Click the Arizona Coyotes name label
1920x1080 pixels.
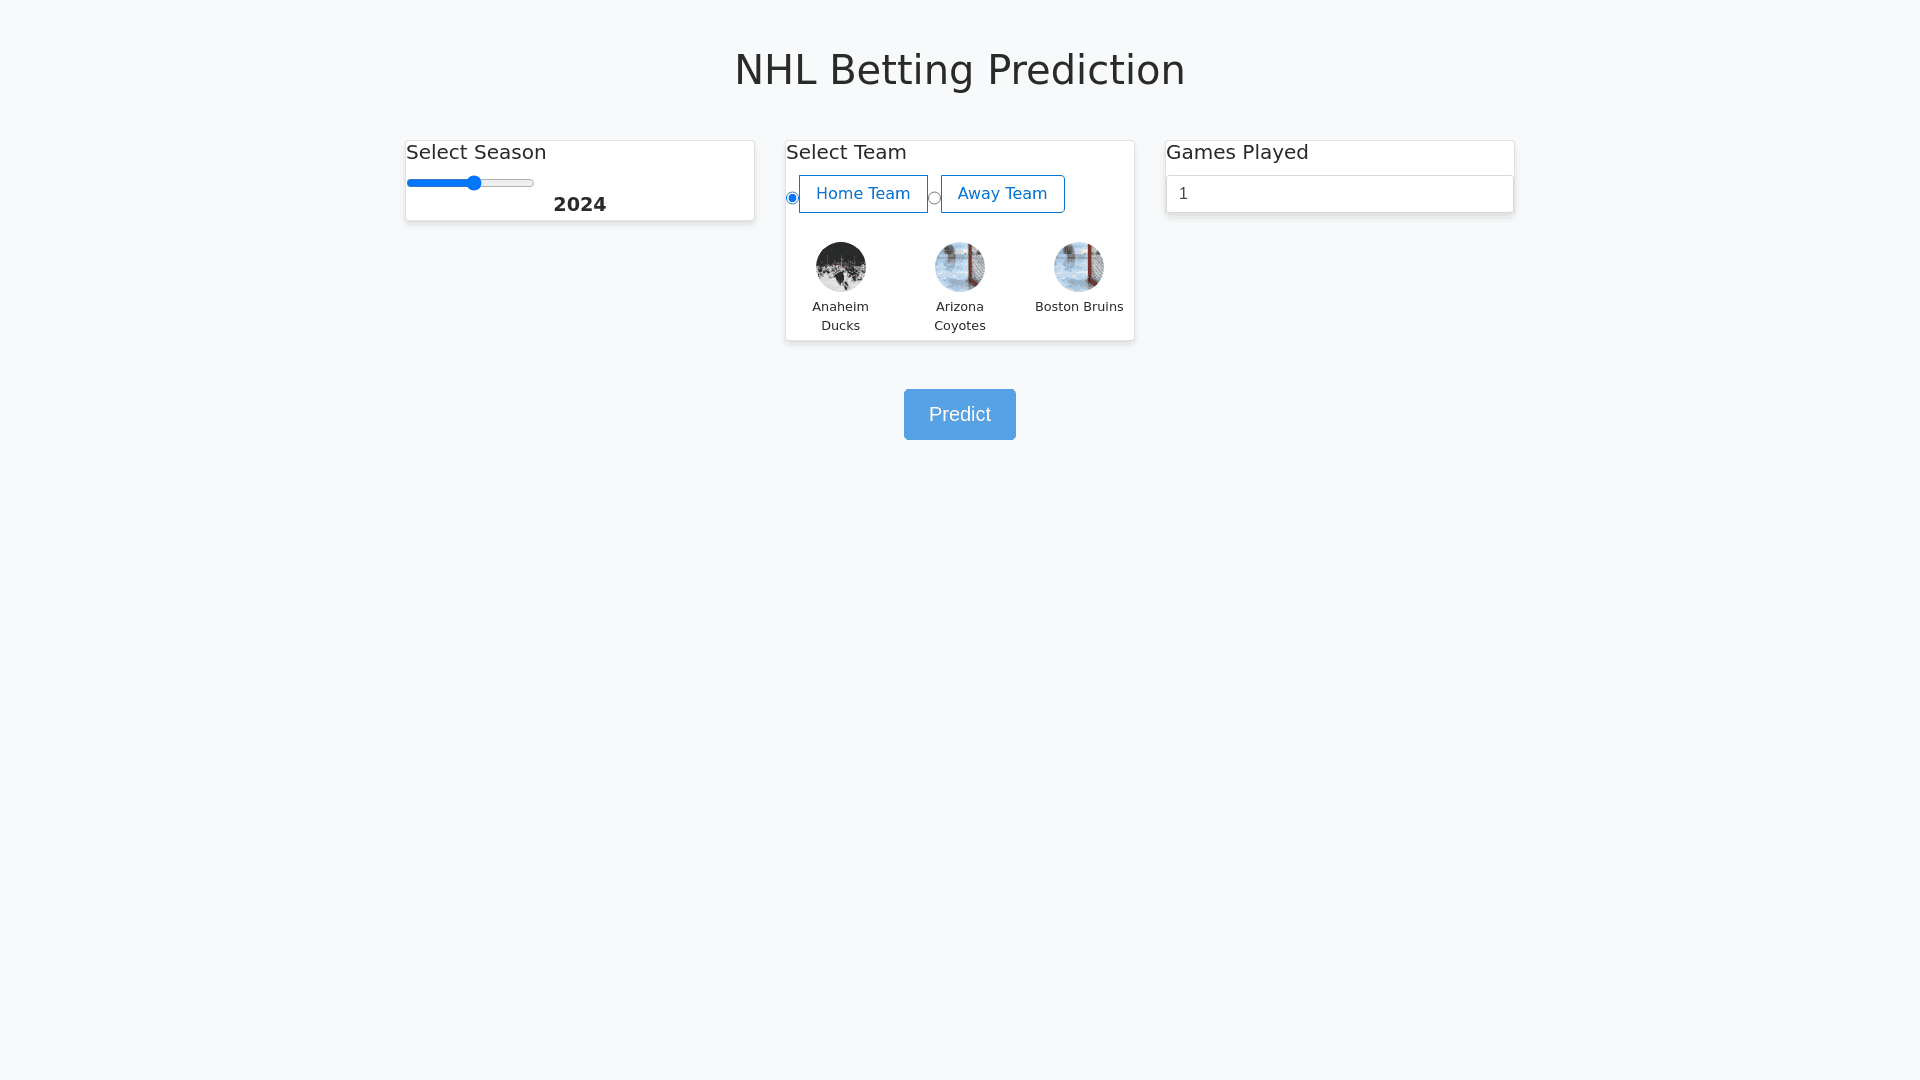pyautogui.click(x=959, y=316)
